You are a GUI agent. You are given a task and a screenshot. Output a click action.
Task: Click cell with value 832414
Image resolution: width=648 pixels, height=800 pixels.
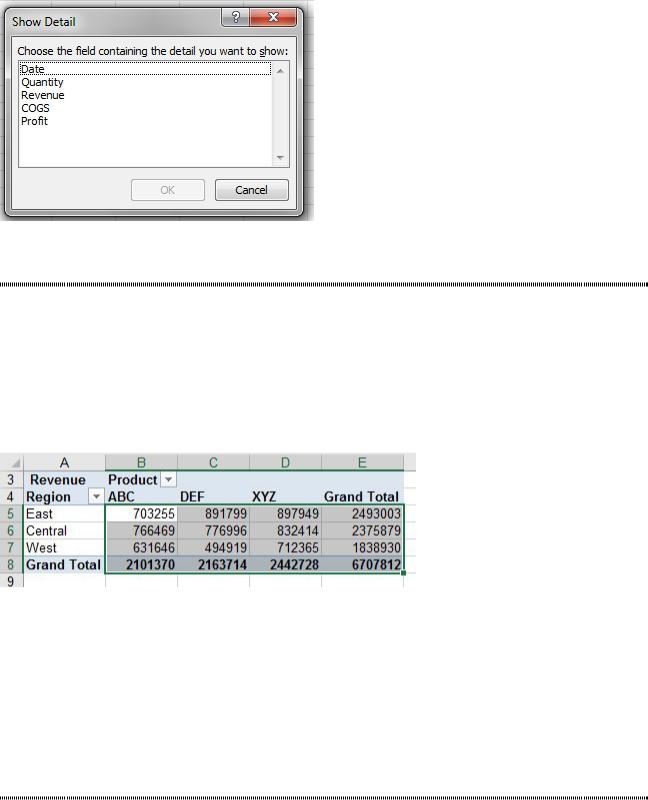(285, 531)
